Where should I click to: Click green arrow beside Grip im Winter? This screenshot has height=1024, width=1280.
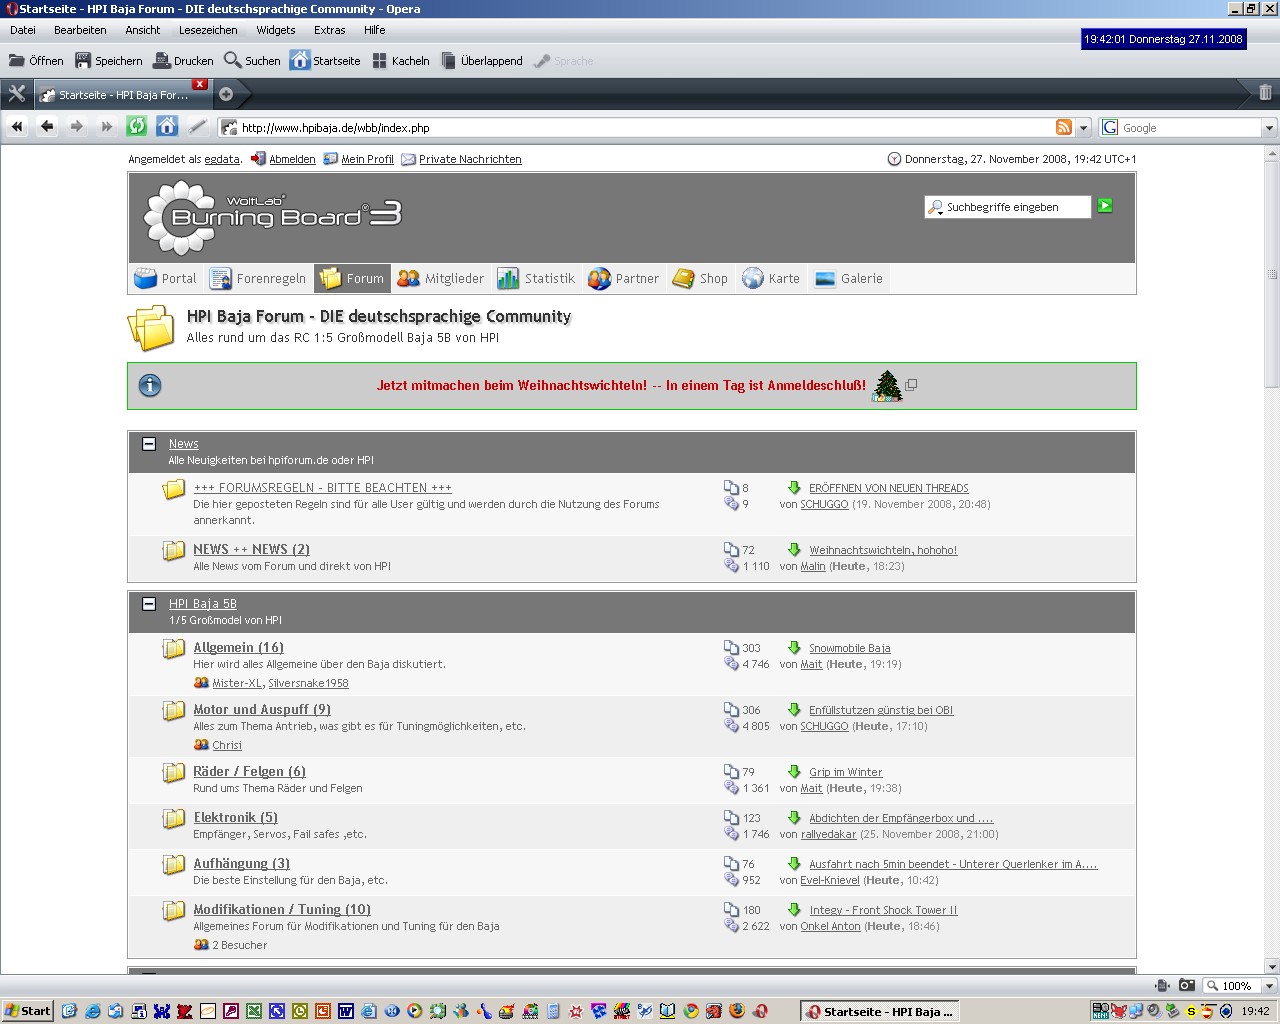click(x=794, y=772)
